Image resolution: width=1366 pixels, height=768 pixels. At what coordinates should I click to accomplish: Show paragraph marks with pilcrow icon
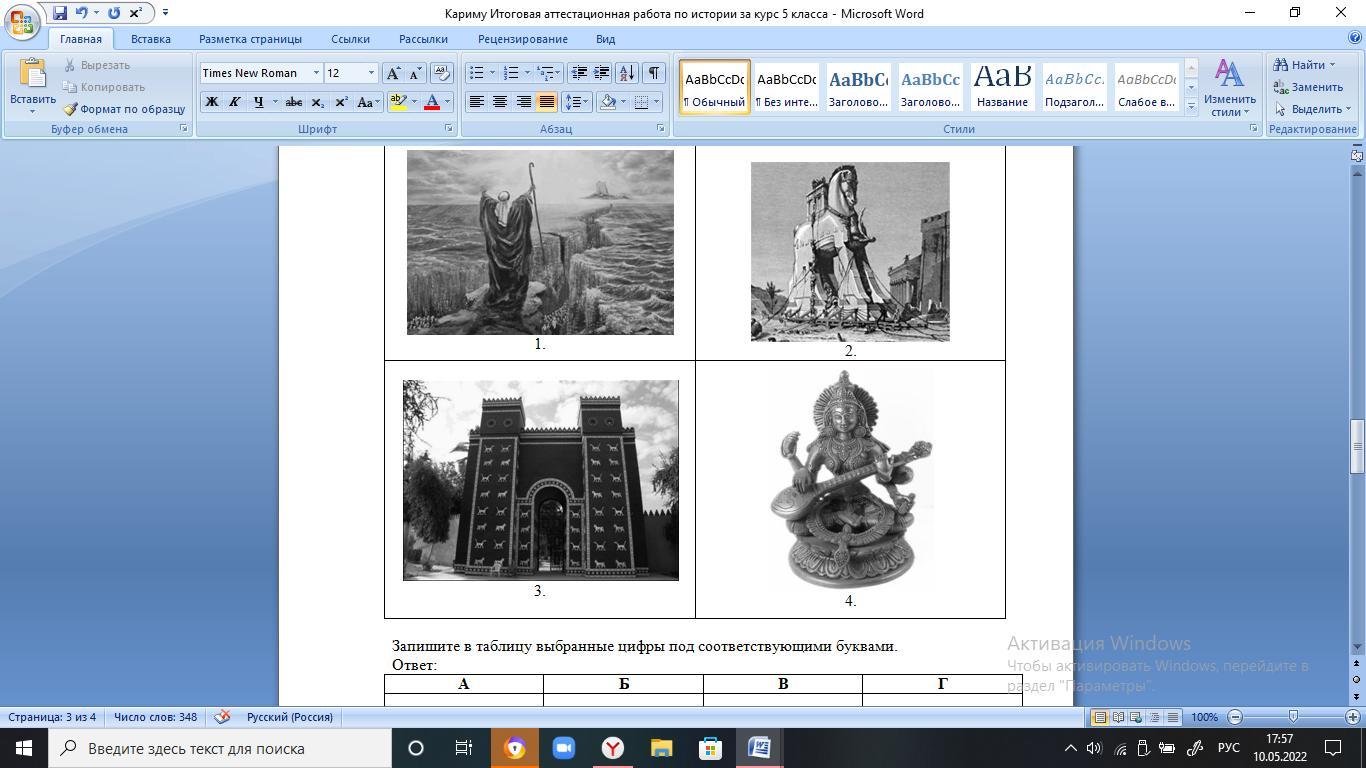(x=653, y=73)
